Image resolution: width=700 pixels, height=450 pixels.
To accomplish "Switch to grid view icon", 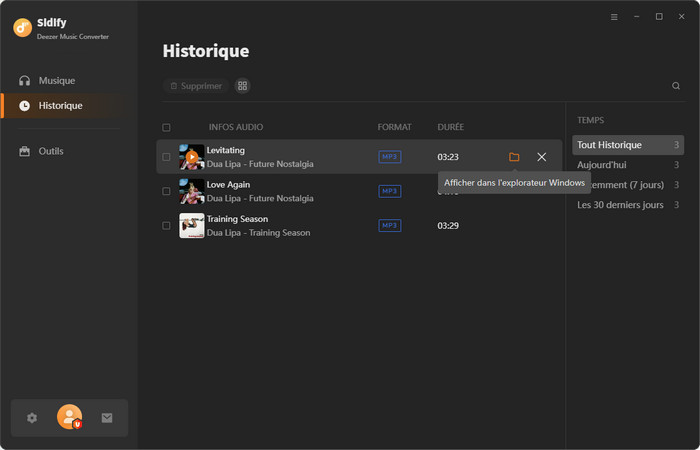I will click(243, 86).
